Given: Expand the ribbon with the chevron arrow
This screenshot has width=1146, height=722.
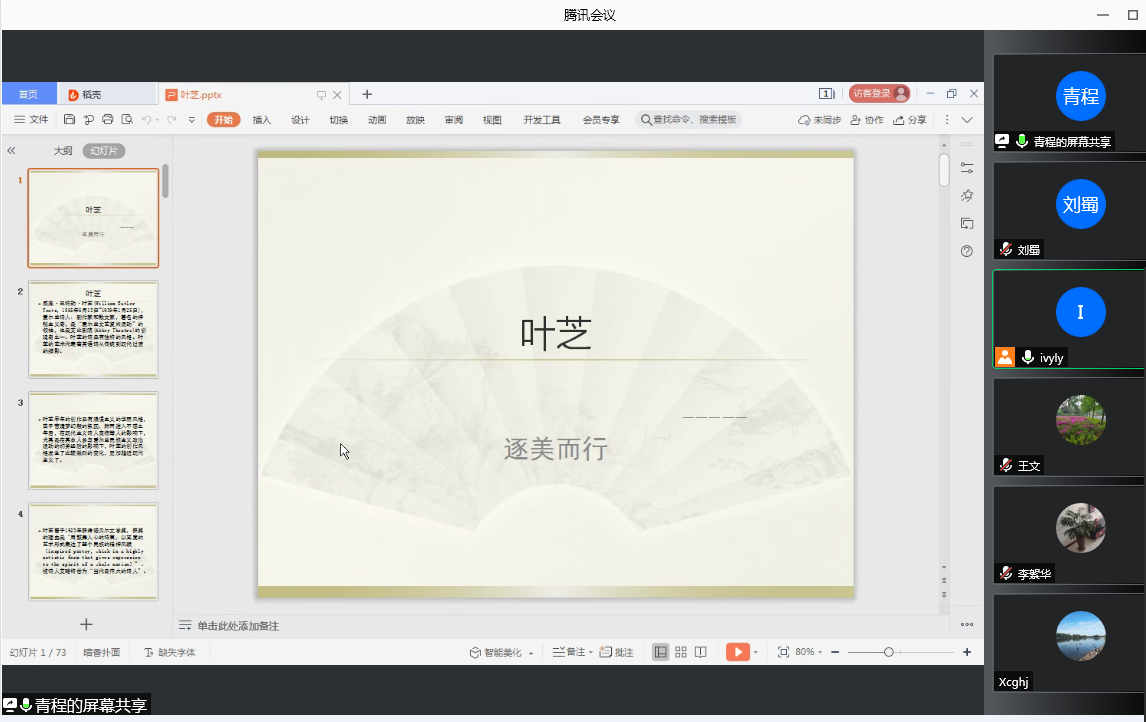Looking at the screenshot, I should pos(967,120).
